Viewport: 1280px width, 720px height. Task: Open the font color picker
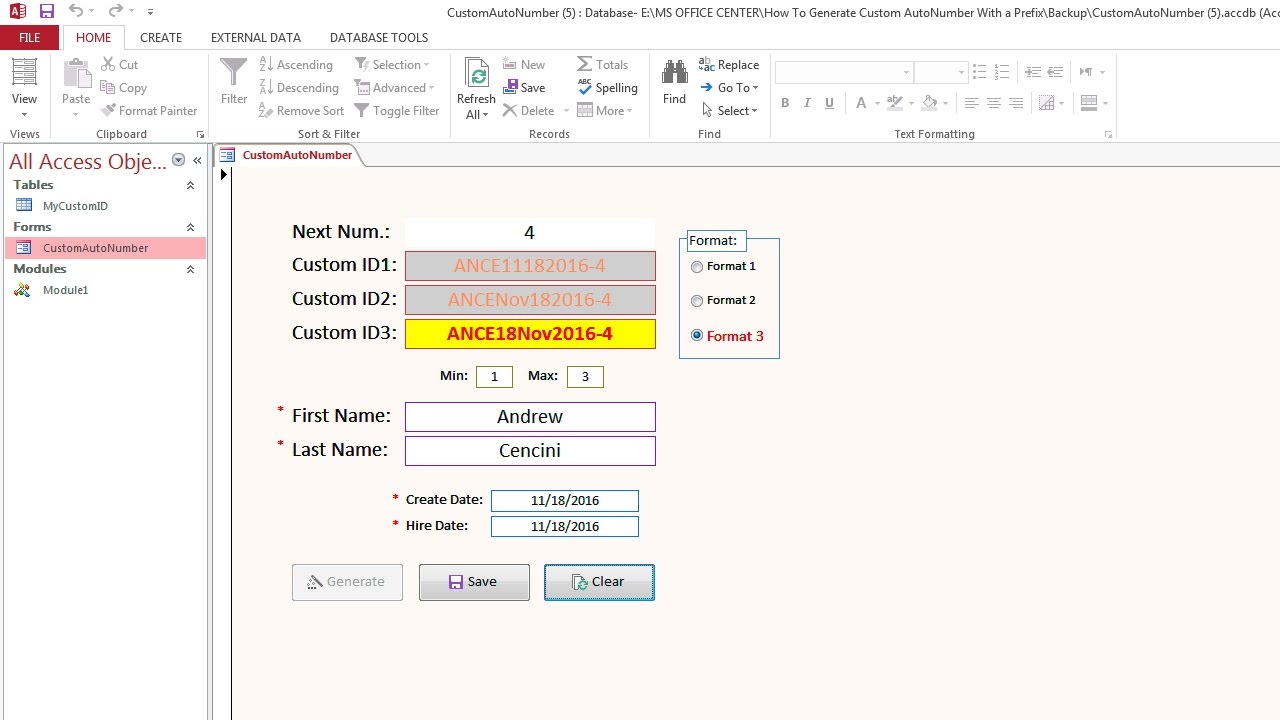[866, 103]
